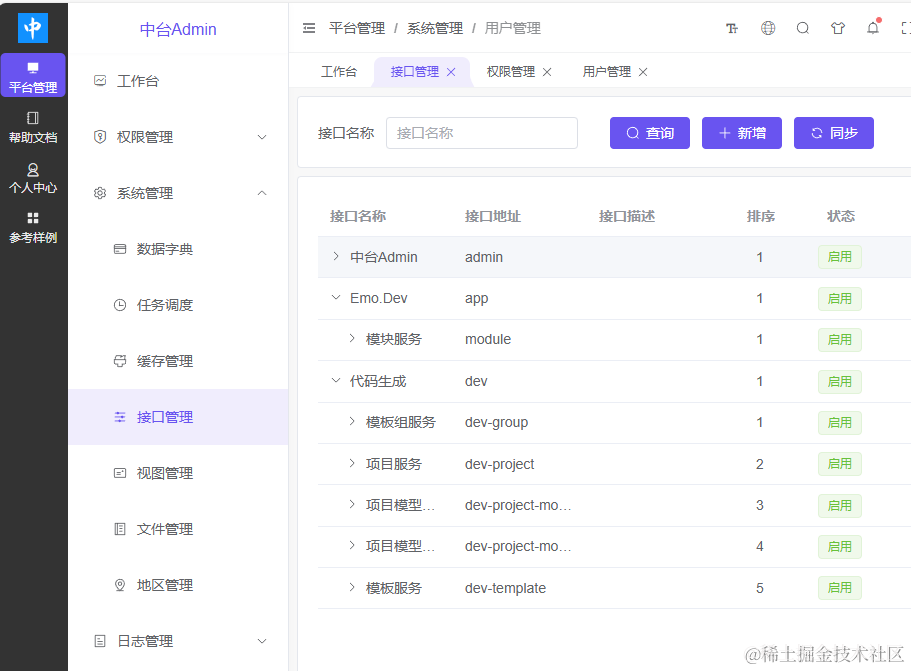The image size is (911, 671).
Task: Open 帮助文档 in the dark sidebar
Action: coord(33,128)
